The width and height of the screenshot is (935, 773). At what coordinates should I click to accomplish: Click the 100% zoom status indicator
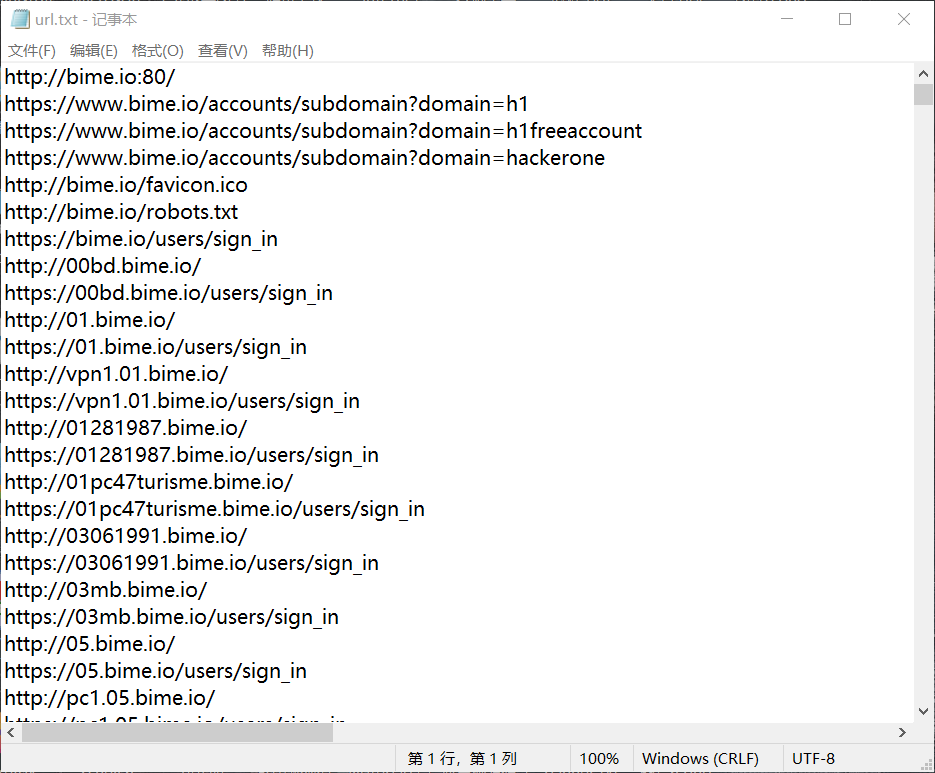coord(599,759)
